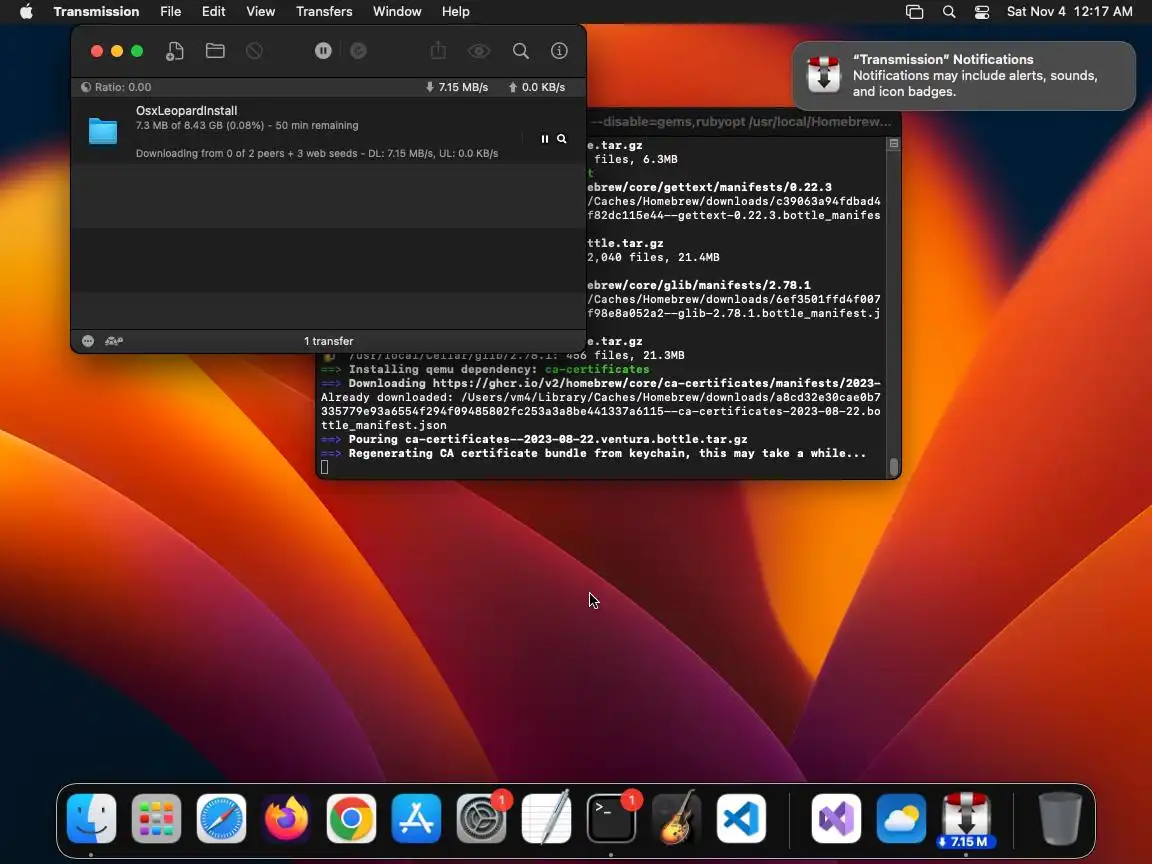Click the Transmission Notifications banner
1152x864 pixels.
tap(964, 76)
